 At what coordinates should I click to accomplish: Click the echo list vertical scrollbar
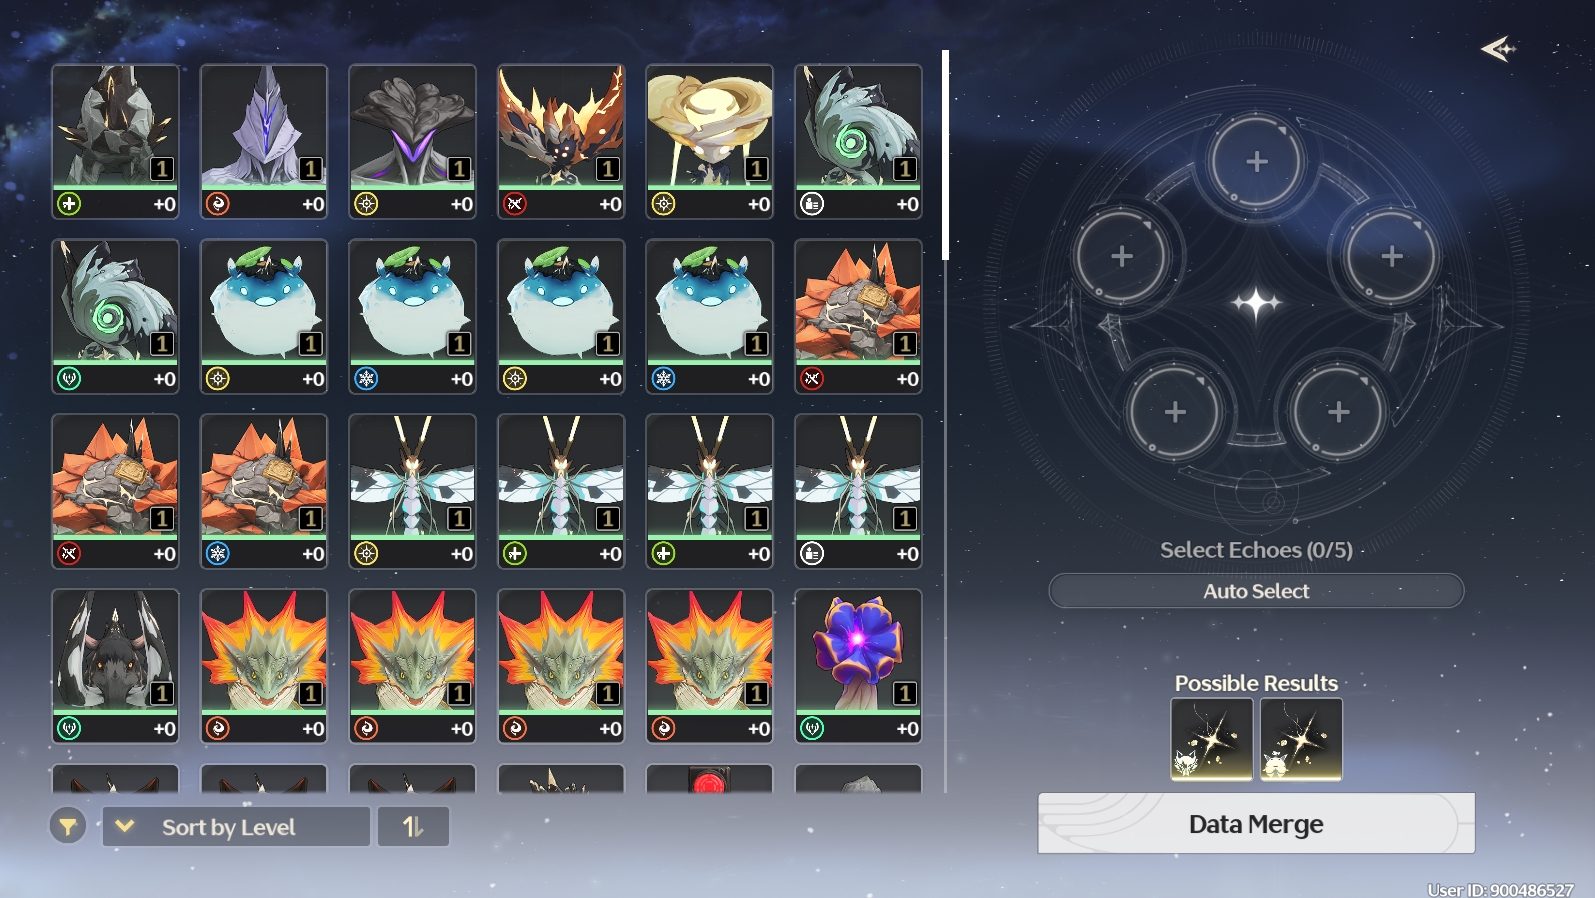coord(945,155)
